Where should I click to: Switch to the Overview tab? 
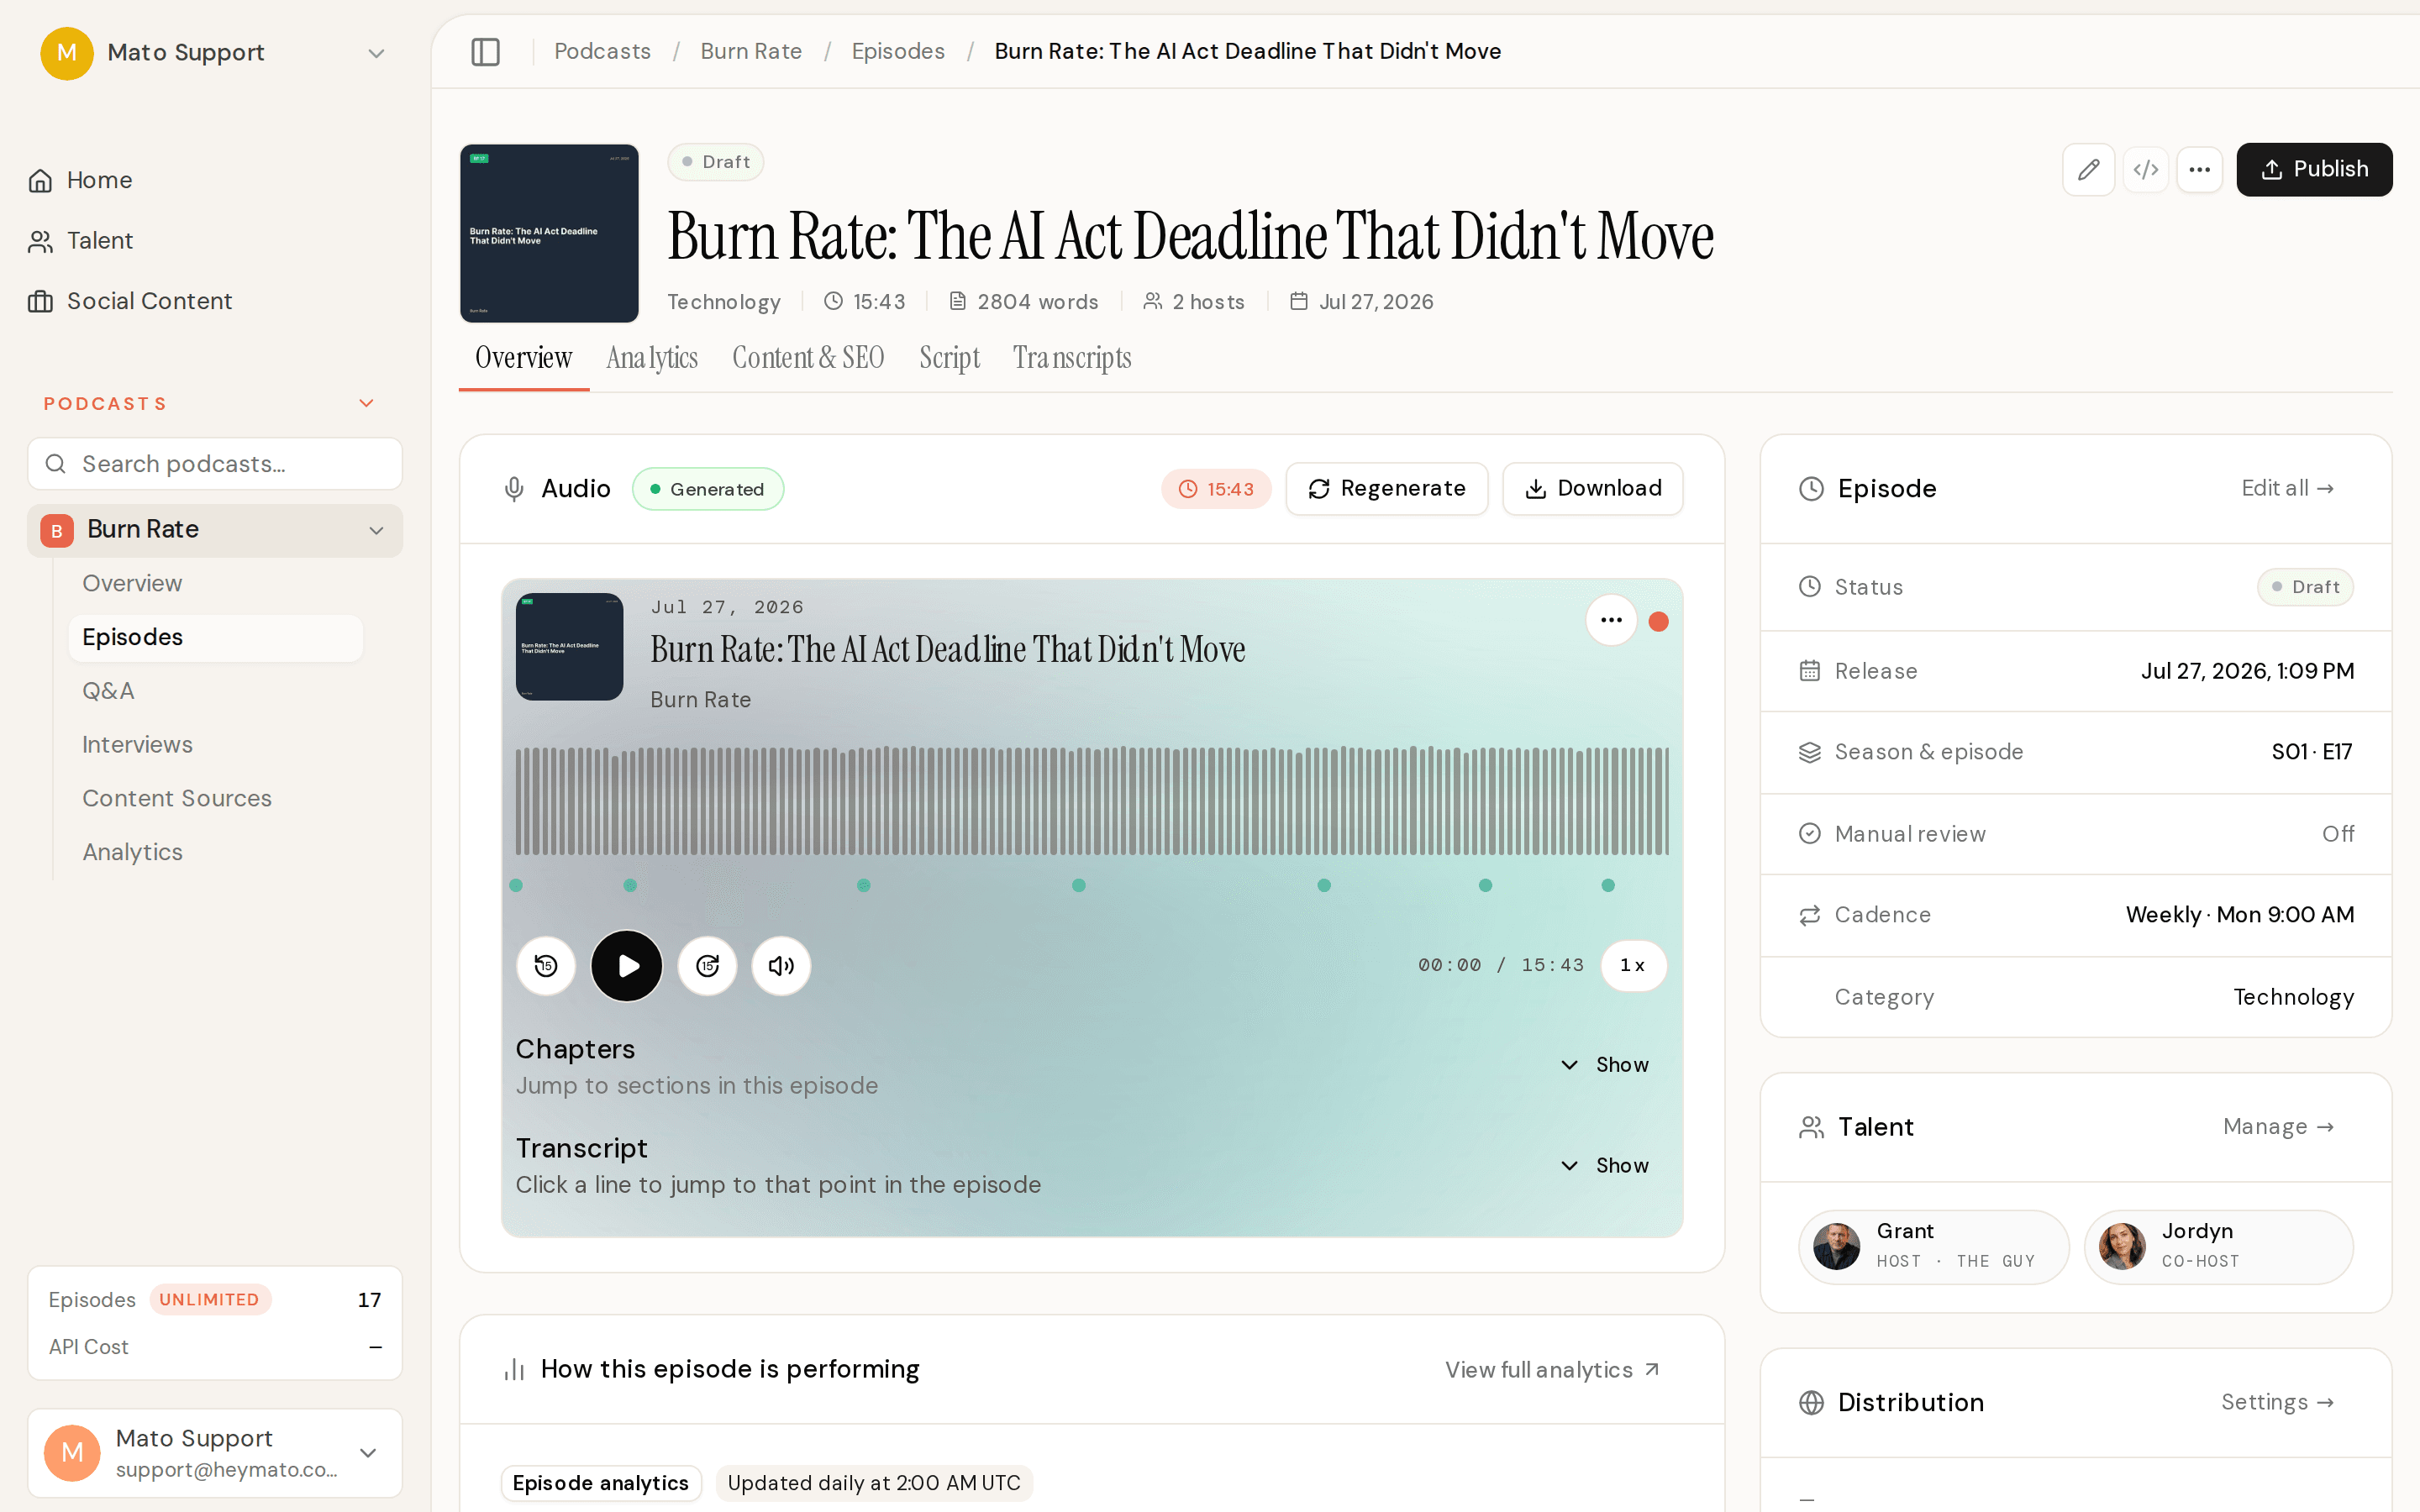pos(523,358)
